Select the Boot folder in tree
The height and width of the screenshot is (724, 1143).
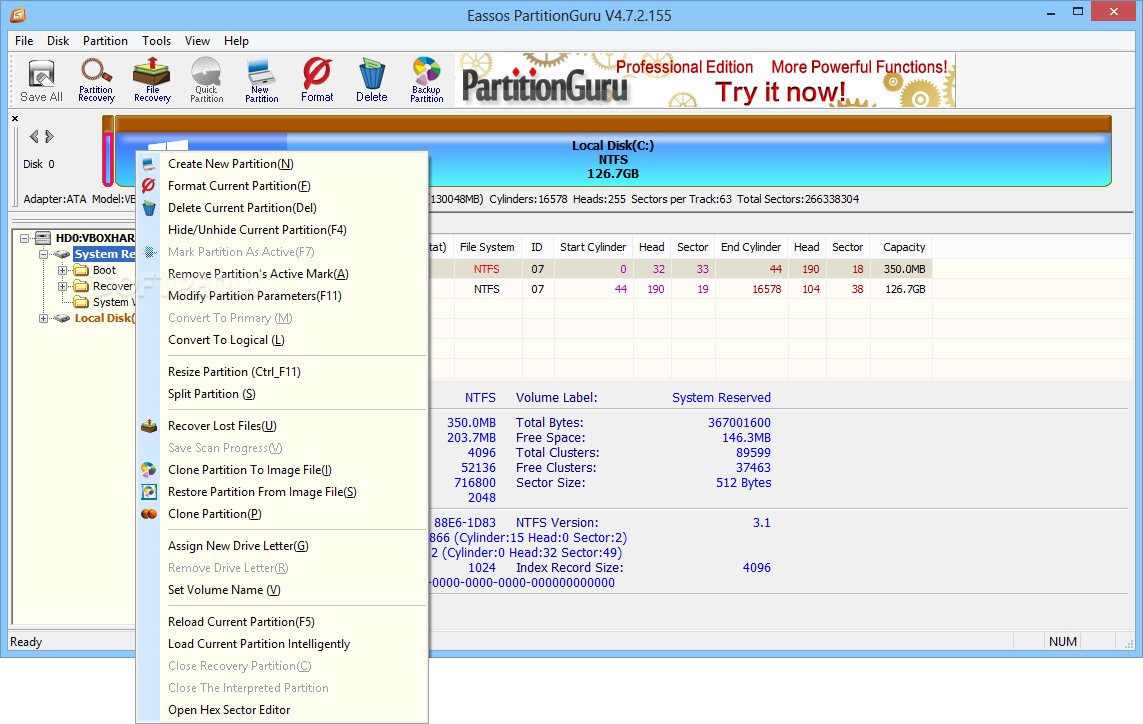tap(104, 270)
